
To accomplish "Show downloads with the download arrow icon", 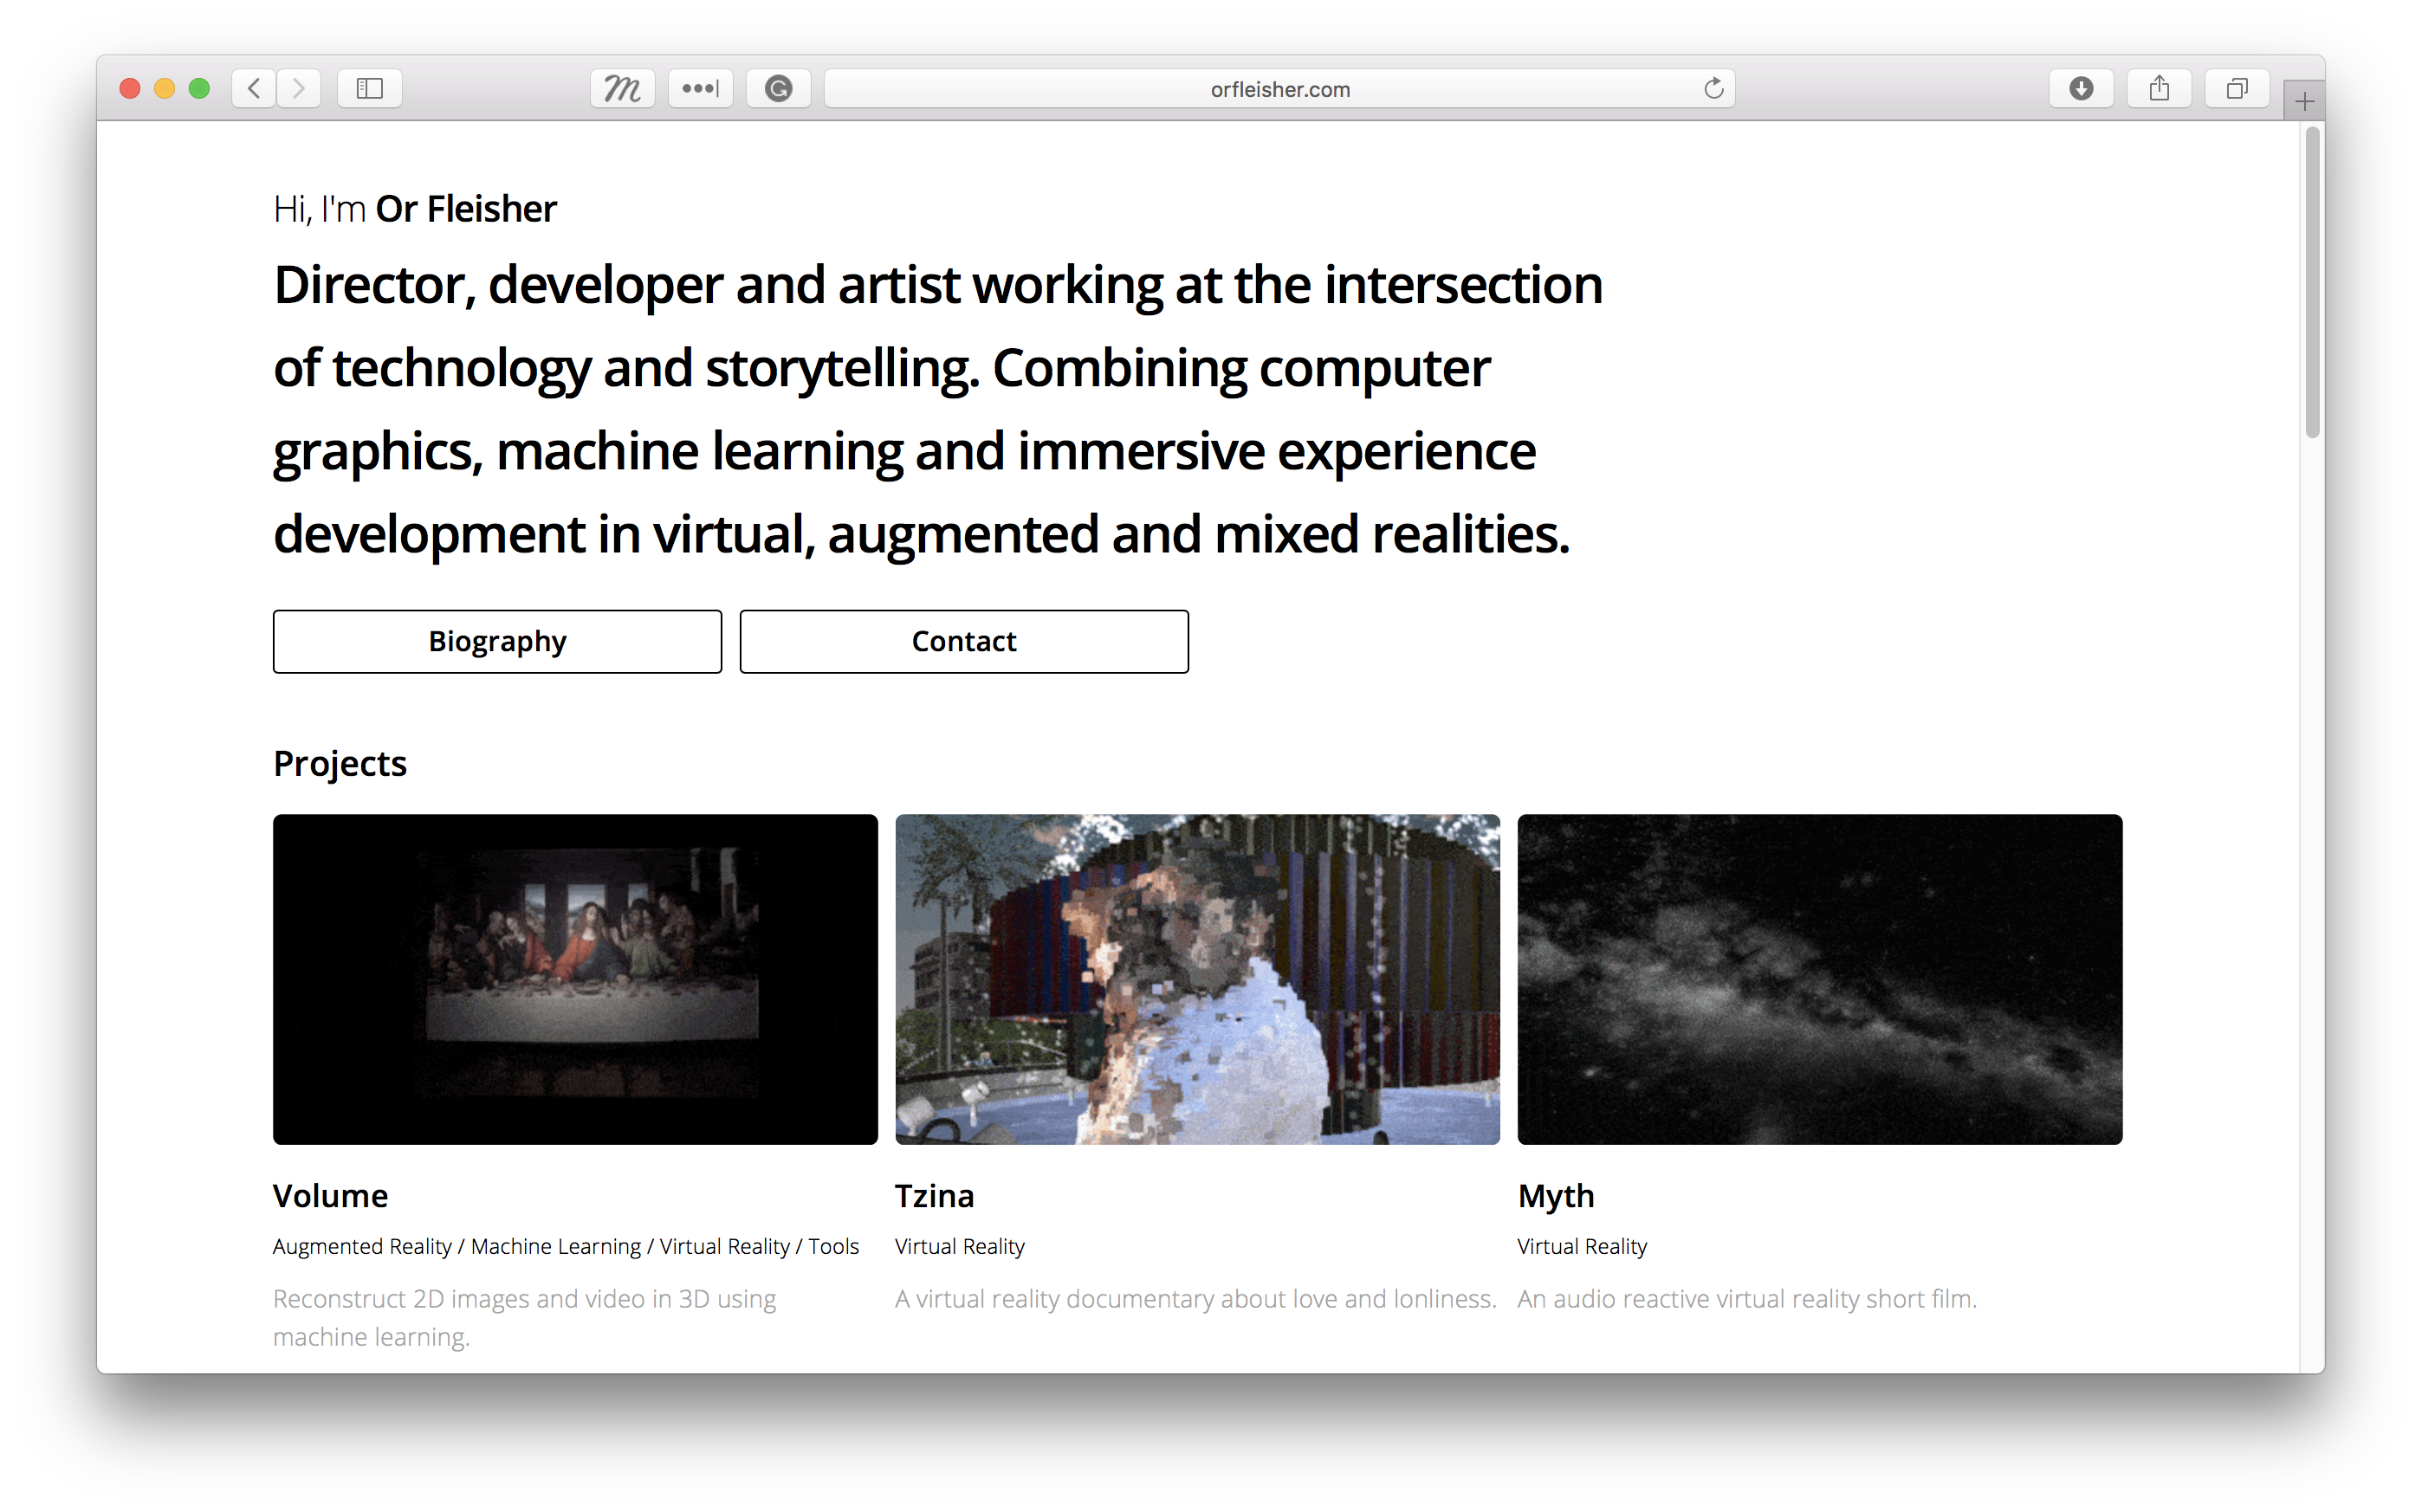I will (x=2081, y=89).
